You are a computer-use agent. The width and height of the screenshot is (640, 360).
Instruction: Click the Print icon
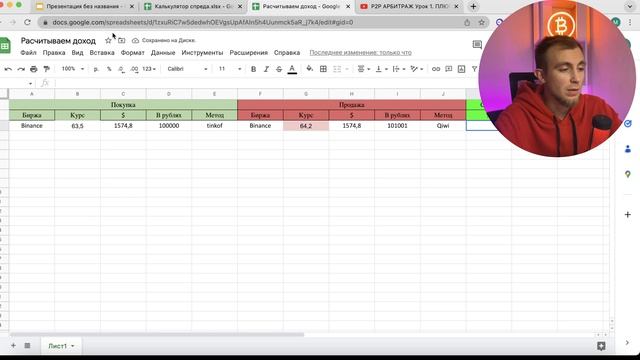point(33,69)
